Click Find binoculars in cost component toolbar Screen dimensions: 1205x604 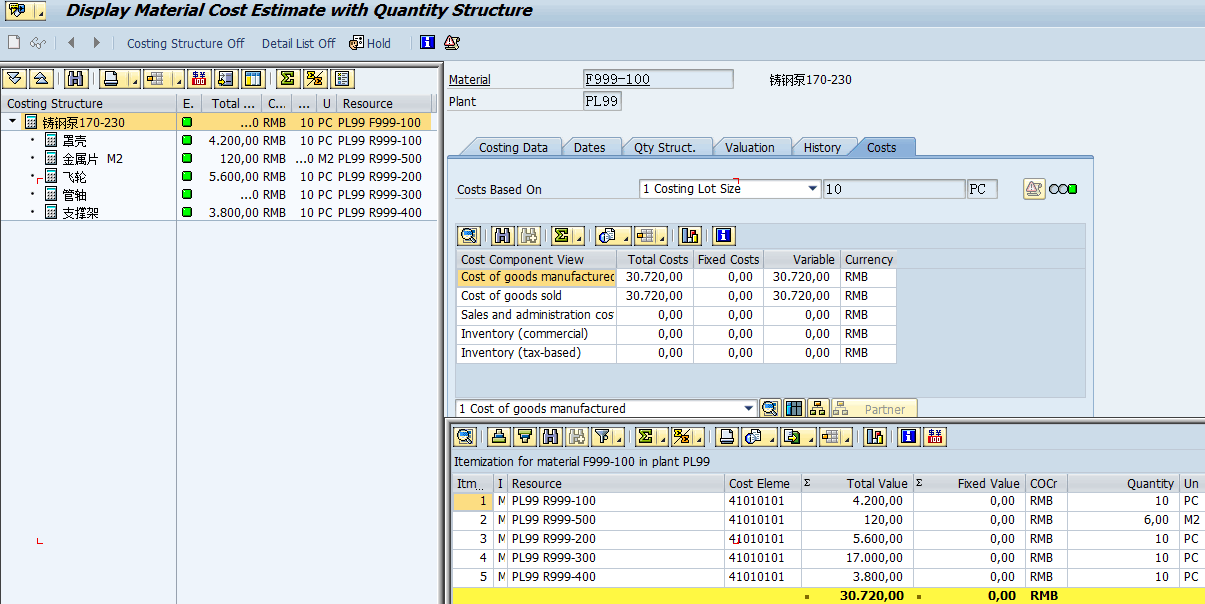(x=502, y=236)
